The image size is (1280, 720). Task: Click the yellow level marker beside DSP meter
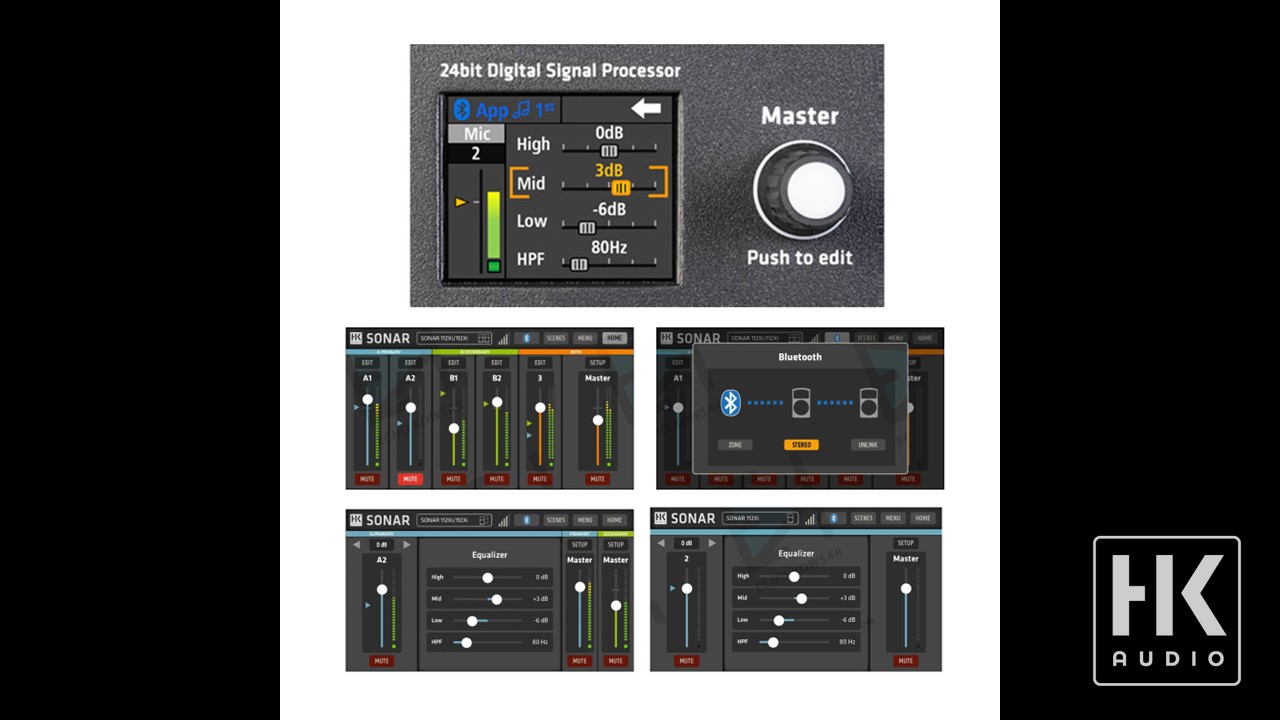(461, 202)
